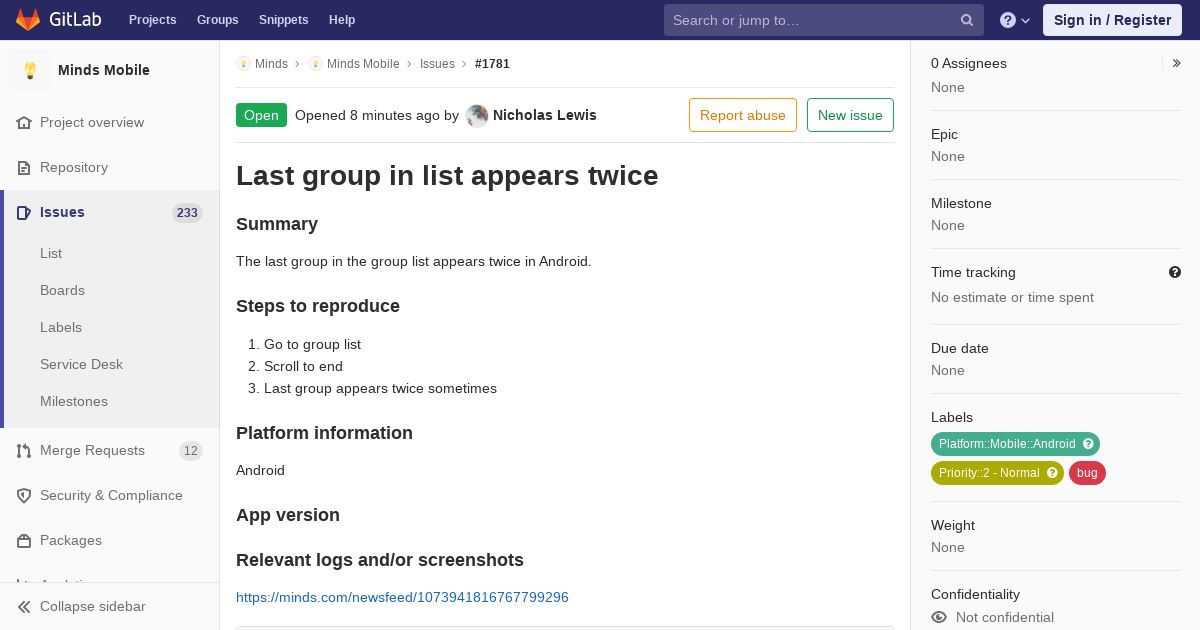Click the Packages icon in sidebar
Screen dimensions: 1200x630
[24, 540]
